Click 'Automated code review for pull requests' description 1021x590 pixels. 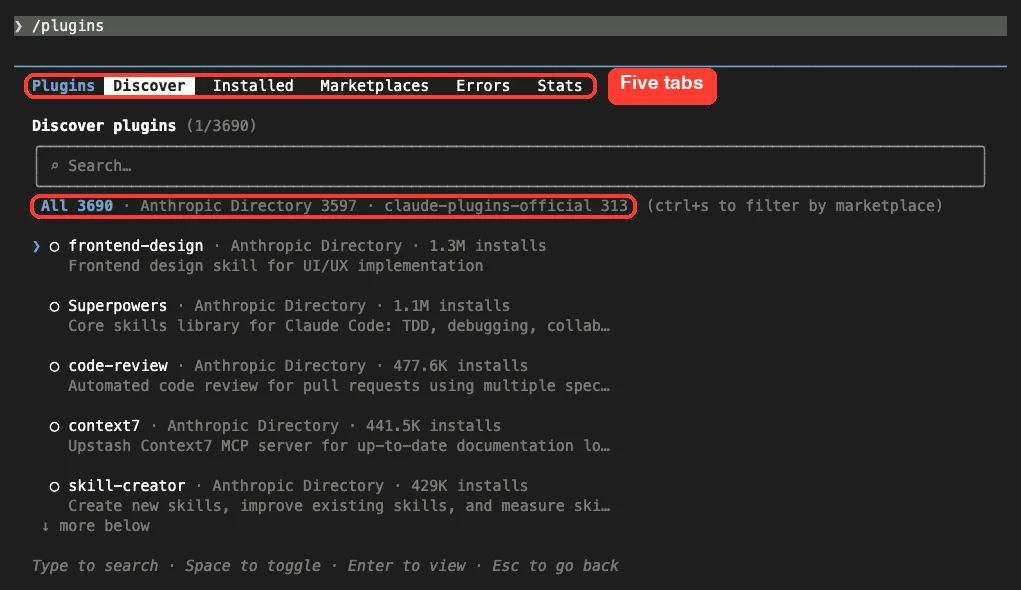pyautogui.click(x=339, y=386)
